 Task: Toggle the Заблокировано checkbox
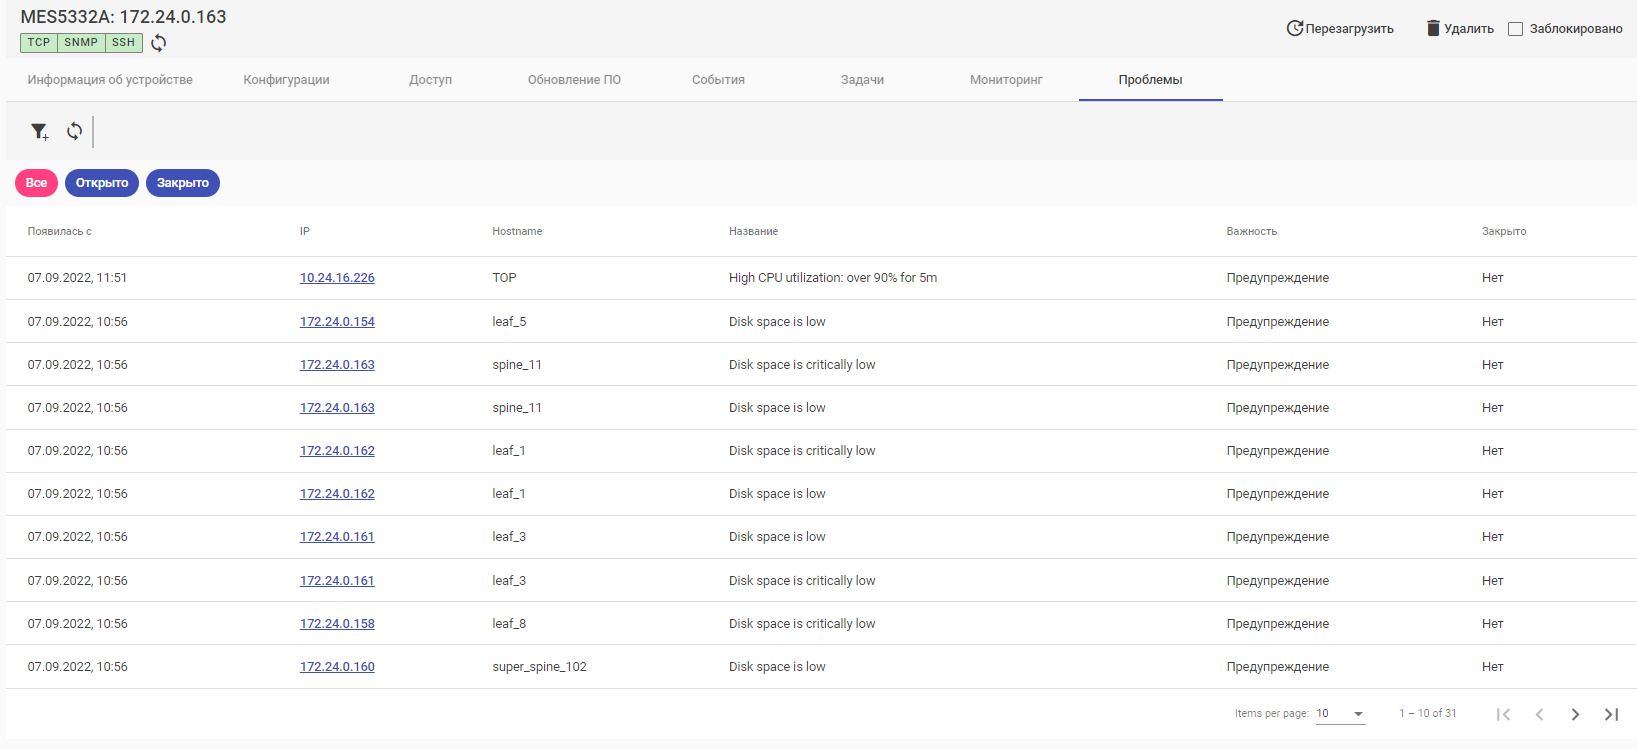tap(1515, 29)
